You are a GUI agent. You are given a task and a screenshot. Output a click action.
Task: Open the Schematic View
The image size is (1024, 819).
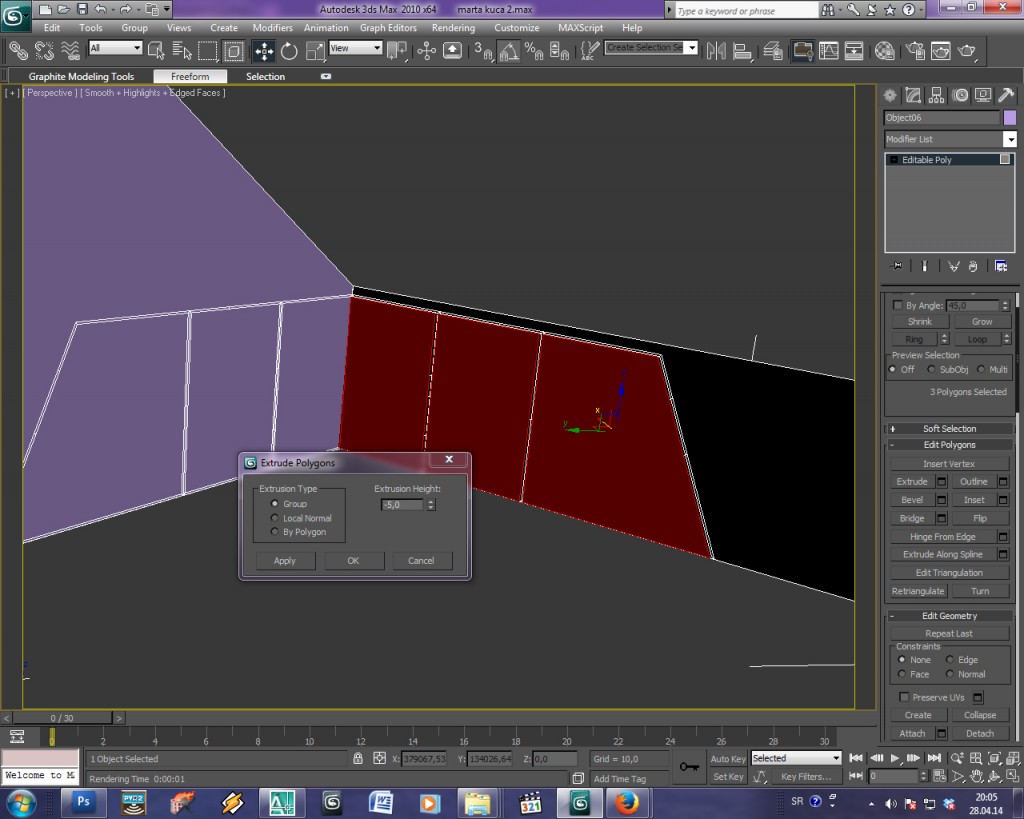(854, 50)
